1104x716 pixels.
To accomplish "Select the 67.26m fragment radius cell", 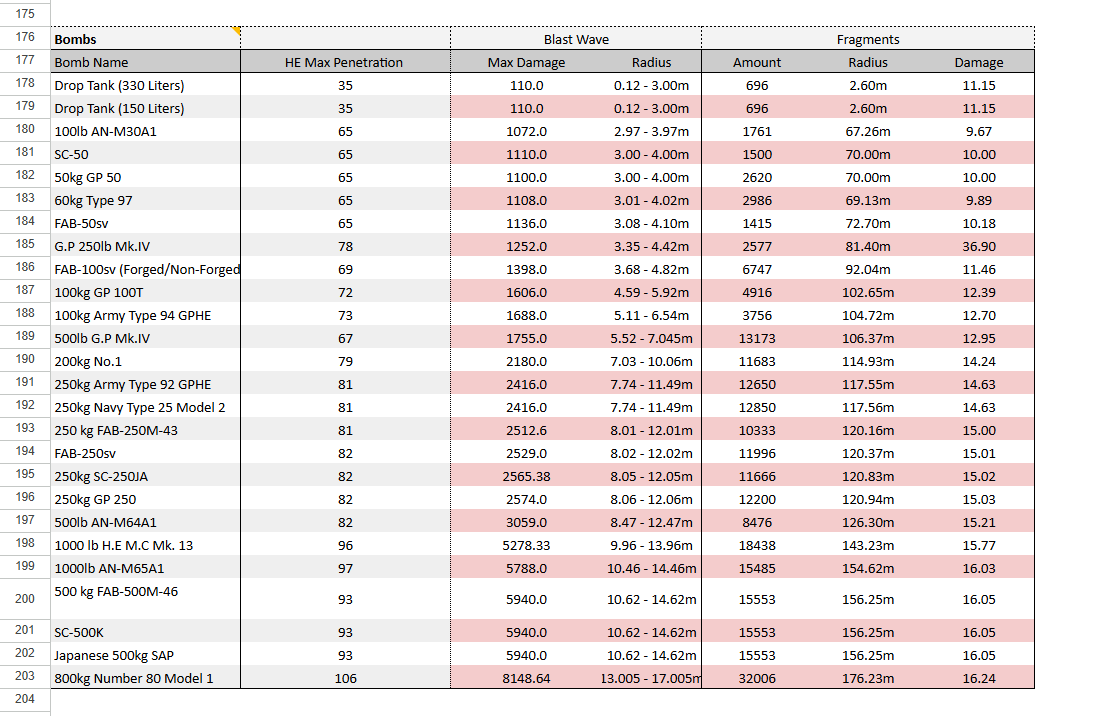I will click(867, 131).
